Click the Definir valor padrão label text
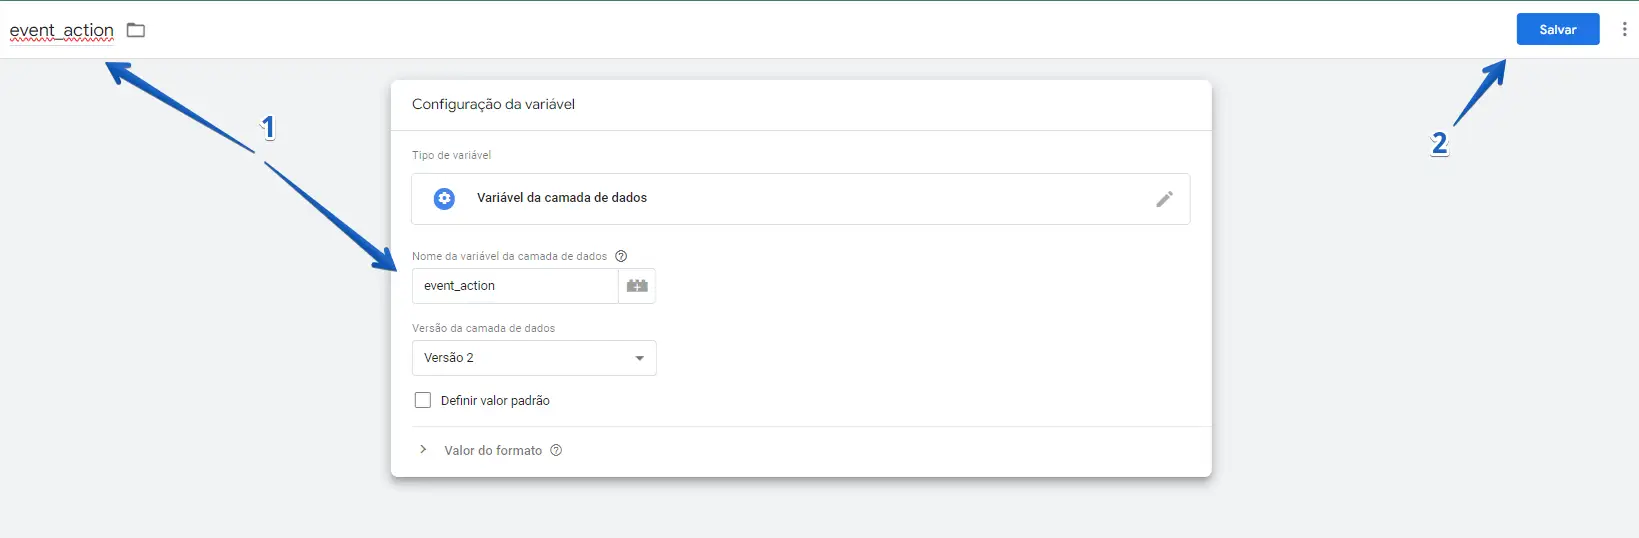Screen dimensions: 1639x538 click(x=495, y=401)
